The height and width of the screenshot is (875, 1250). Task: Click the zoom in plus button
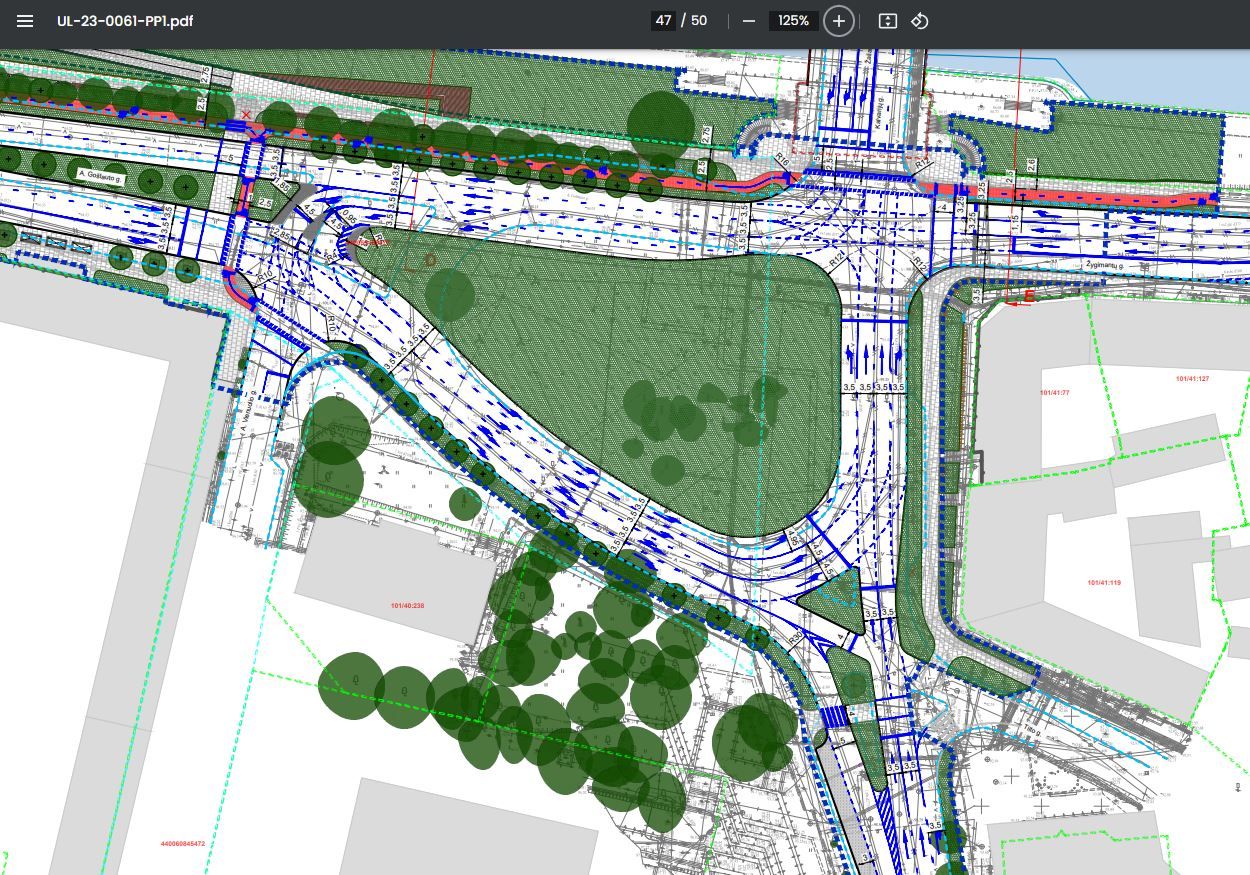(x=839, y=21)
